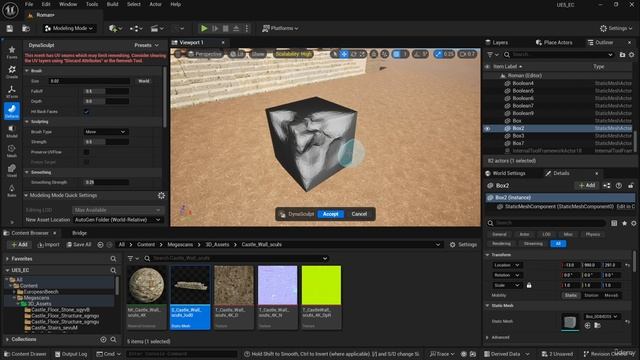Screen dimensions: 640x360
Task: Search Favorites magnifier icon
Action: 113,259
